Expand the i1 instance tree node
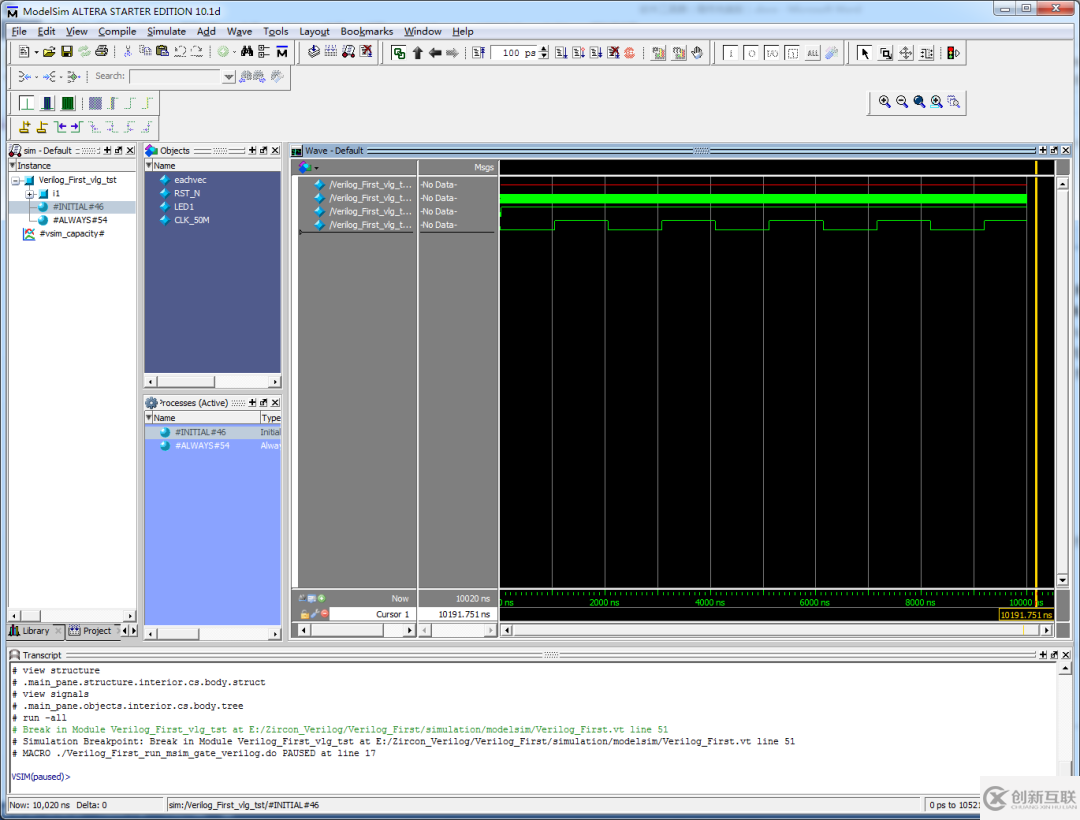Image resolution: width=1080 pixels, height=820 pixels. coord(30,193)
